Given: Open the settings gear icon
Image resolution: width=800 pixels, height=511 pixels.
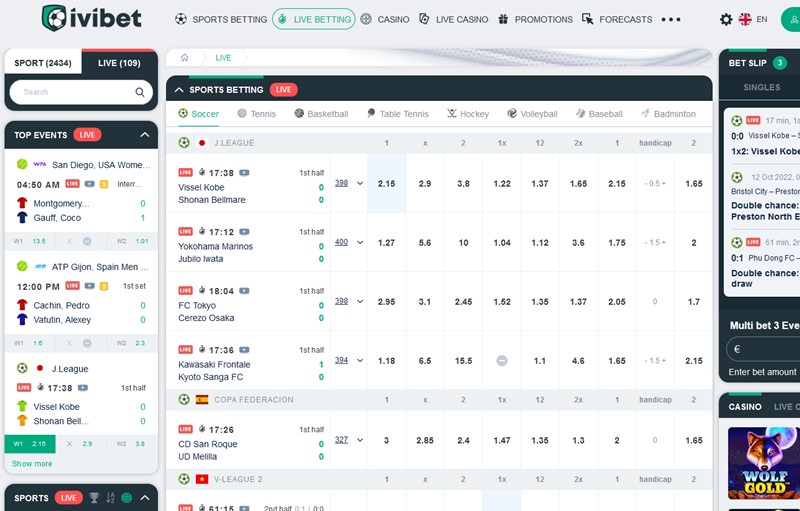Looking at the screenshot, I should pos(726,19).
